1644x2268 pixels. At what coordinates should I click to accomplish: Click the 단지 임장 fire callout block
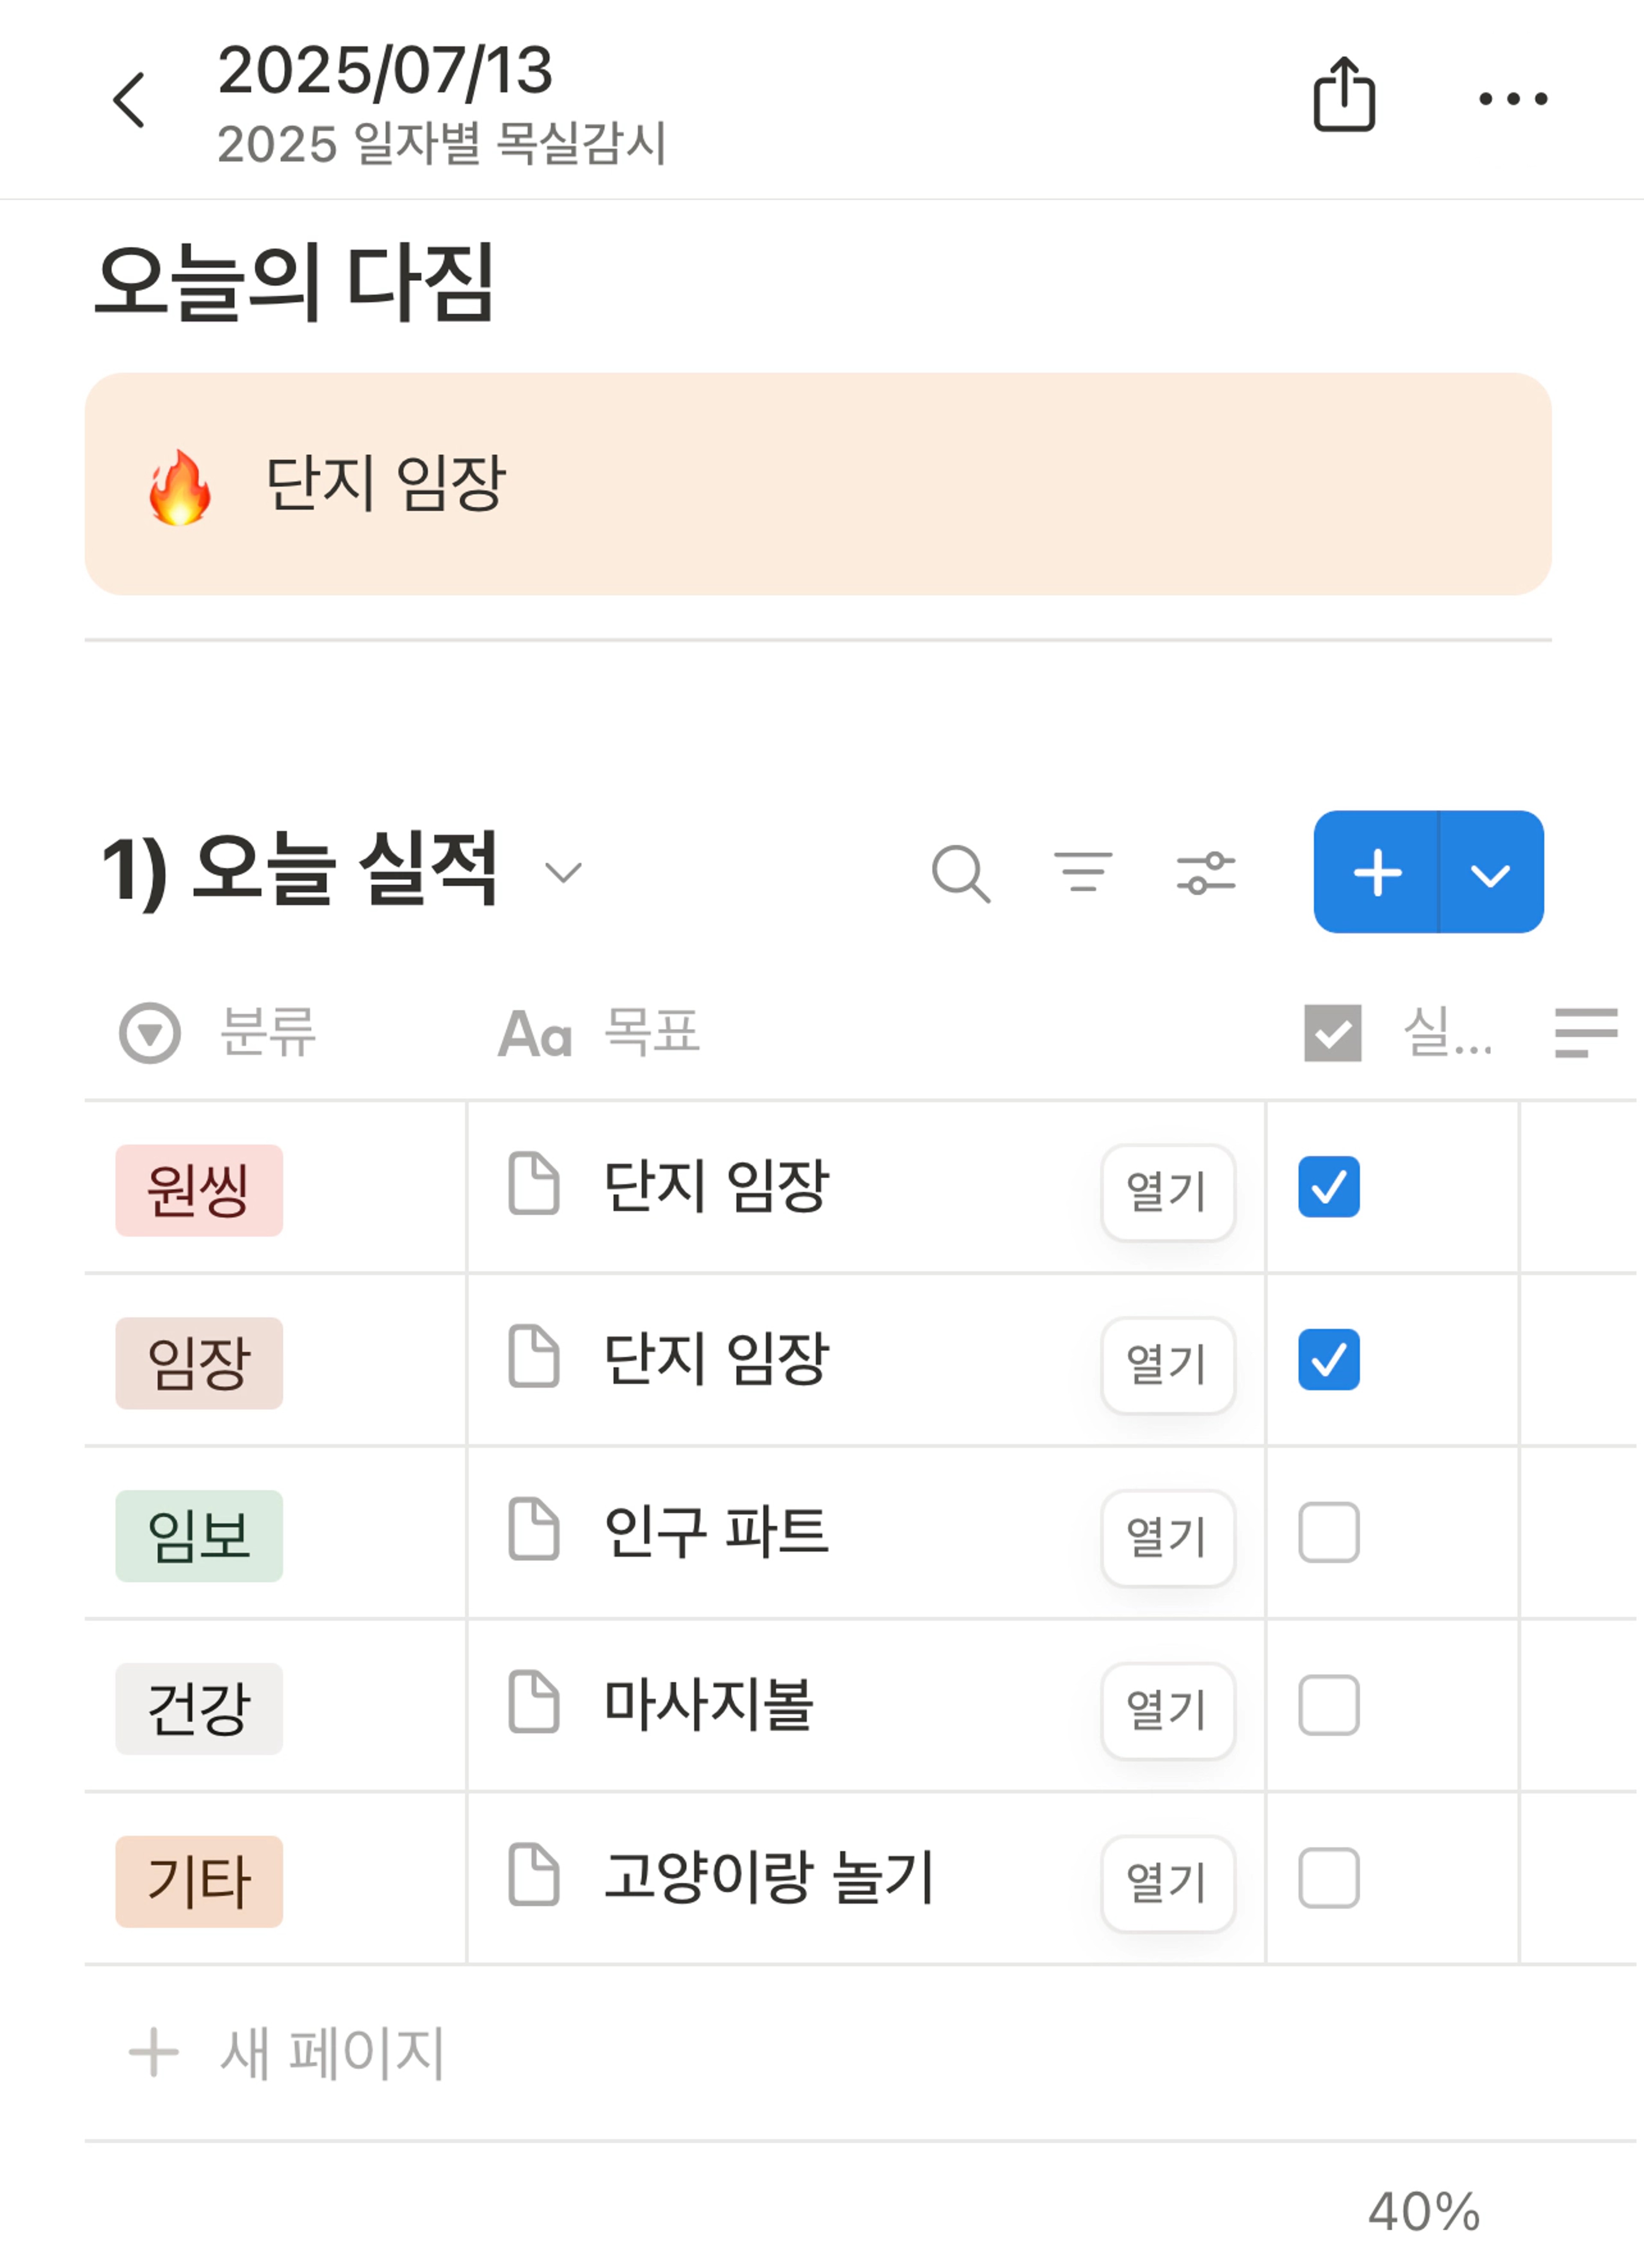pos(818,484)
